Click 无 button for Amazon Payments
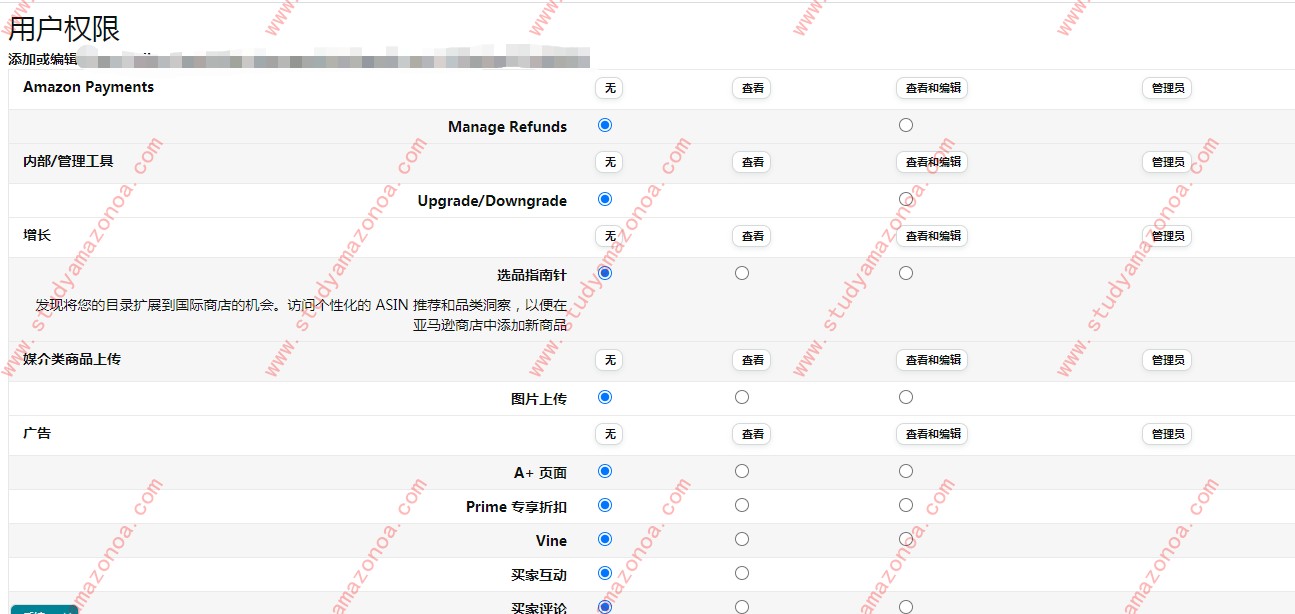 [608, 88]
